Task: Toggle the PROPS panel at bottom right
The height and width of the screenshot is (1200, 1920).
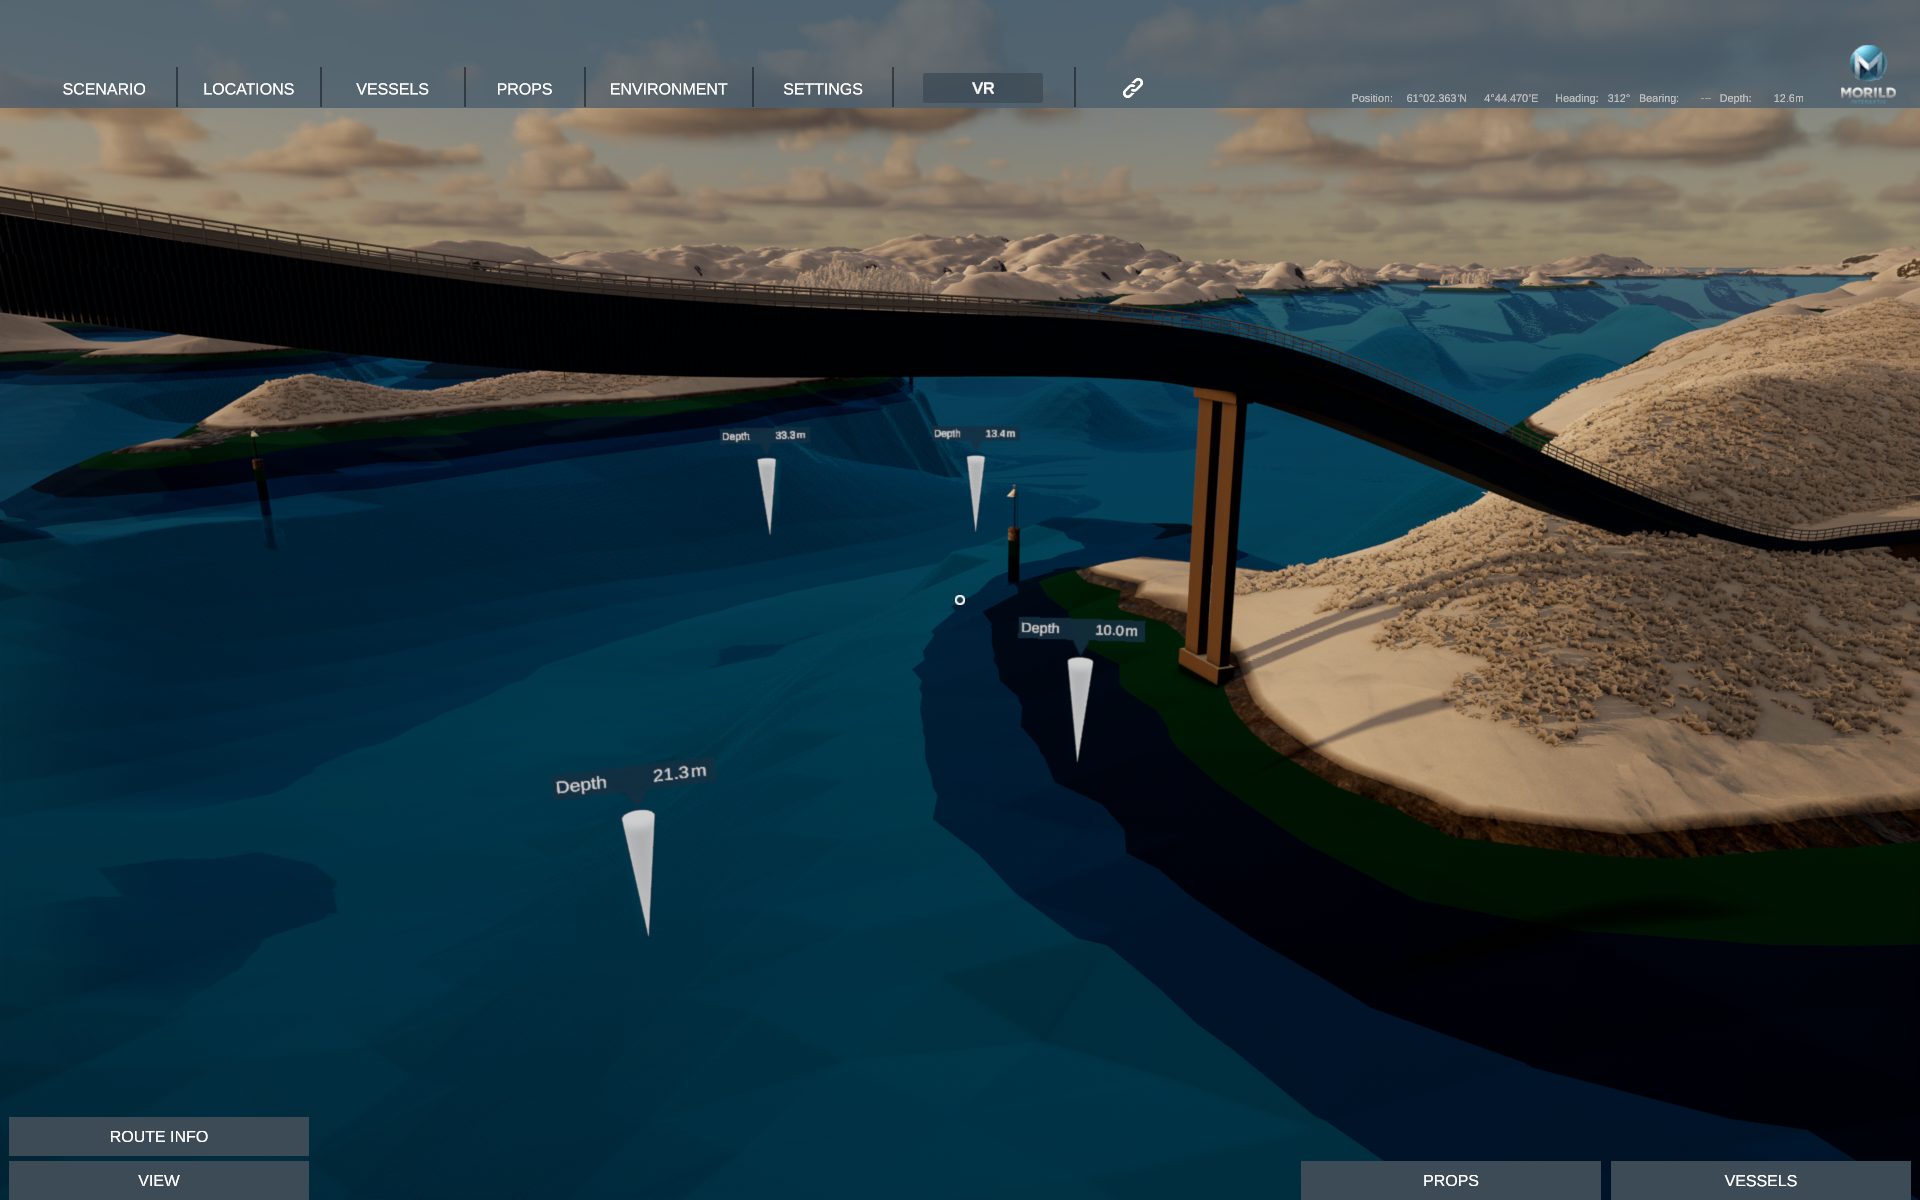Action: pyautogui.click(x=1449, y=1180)
